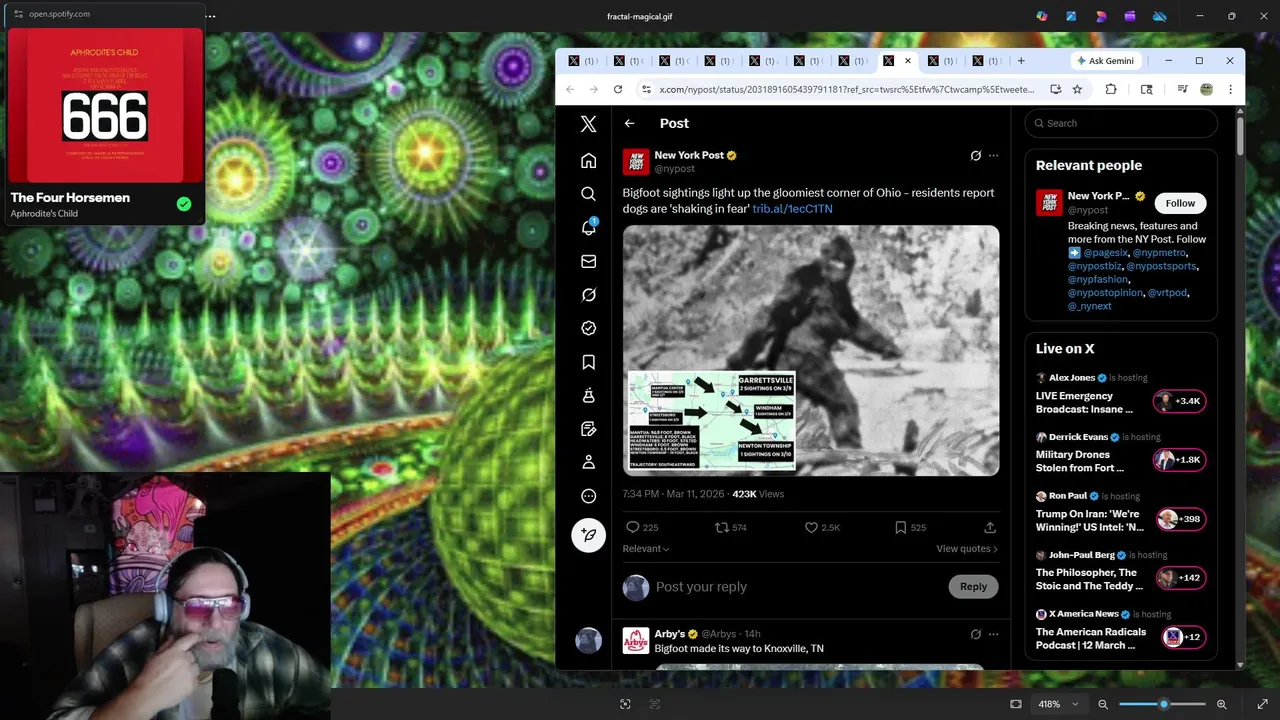Open Profile person icon in sidebar
Screen dimensions: 1280x720
coord(588,462)
